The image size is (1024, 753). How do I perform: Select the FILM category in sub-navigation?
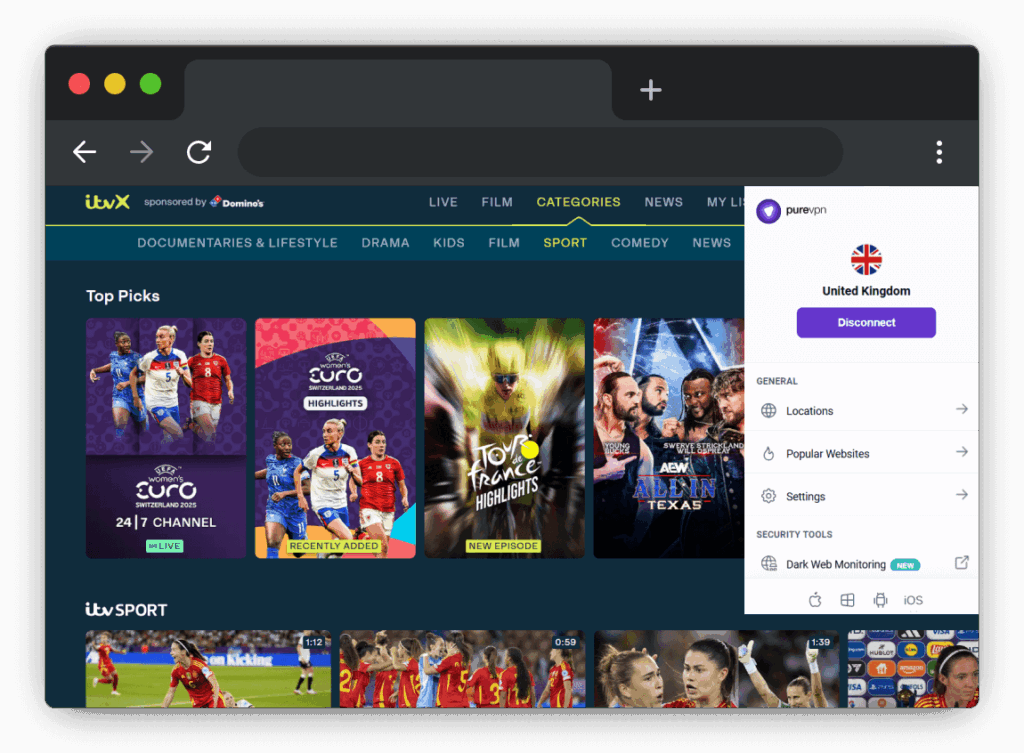(504, 243)
